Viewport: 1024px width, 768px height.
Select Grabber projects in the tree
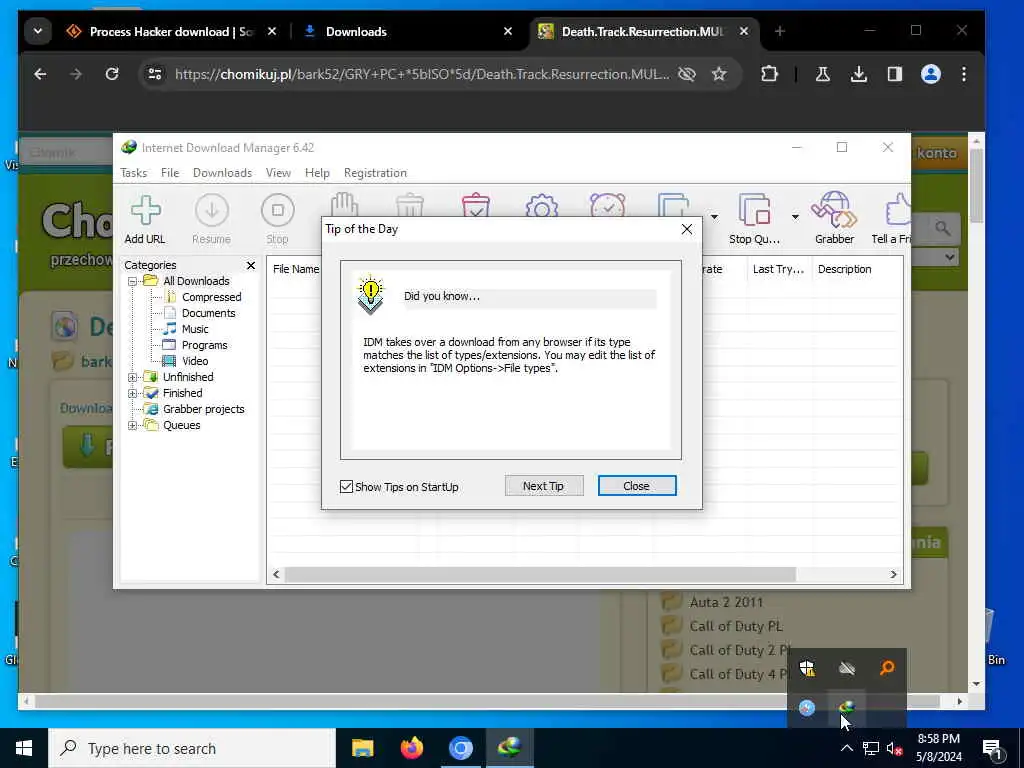point(204,409)
